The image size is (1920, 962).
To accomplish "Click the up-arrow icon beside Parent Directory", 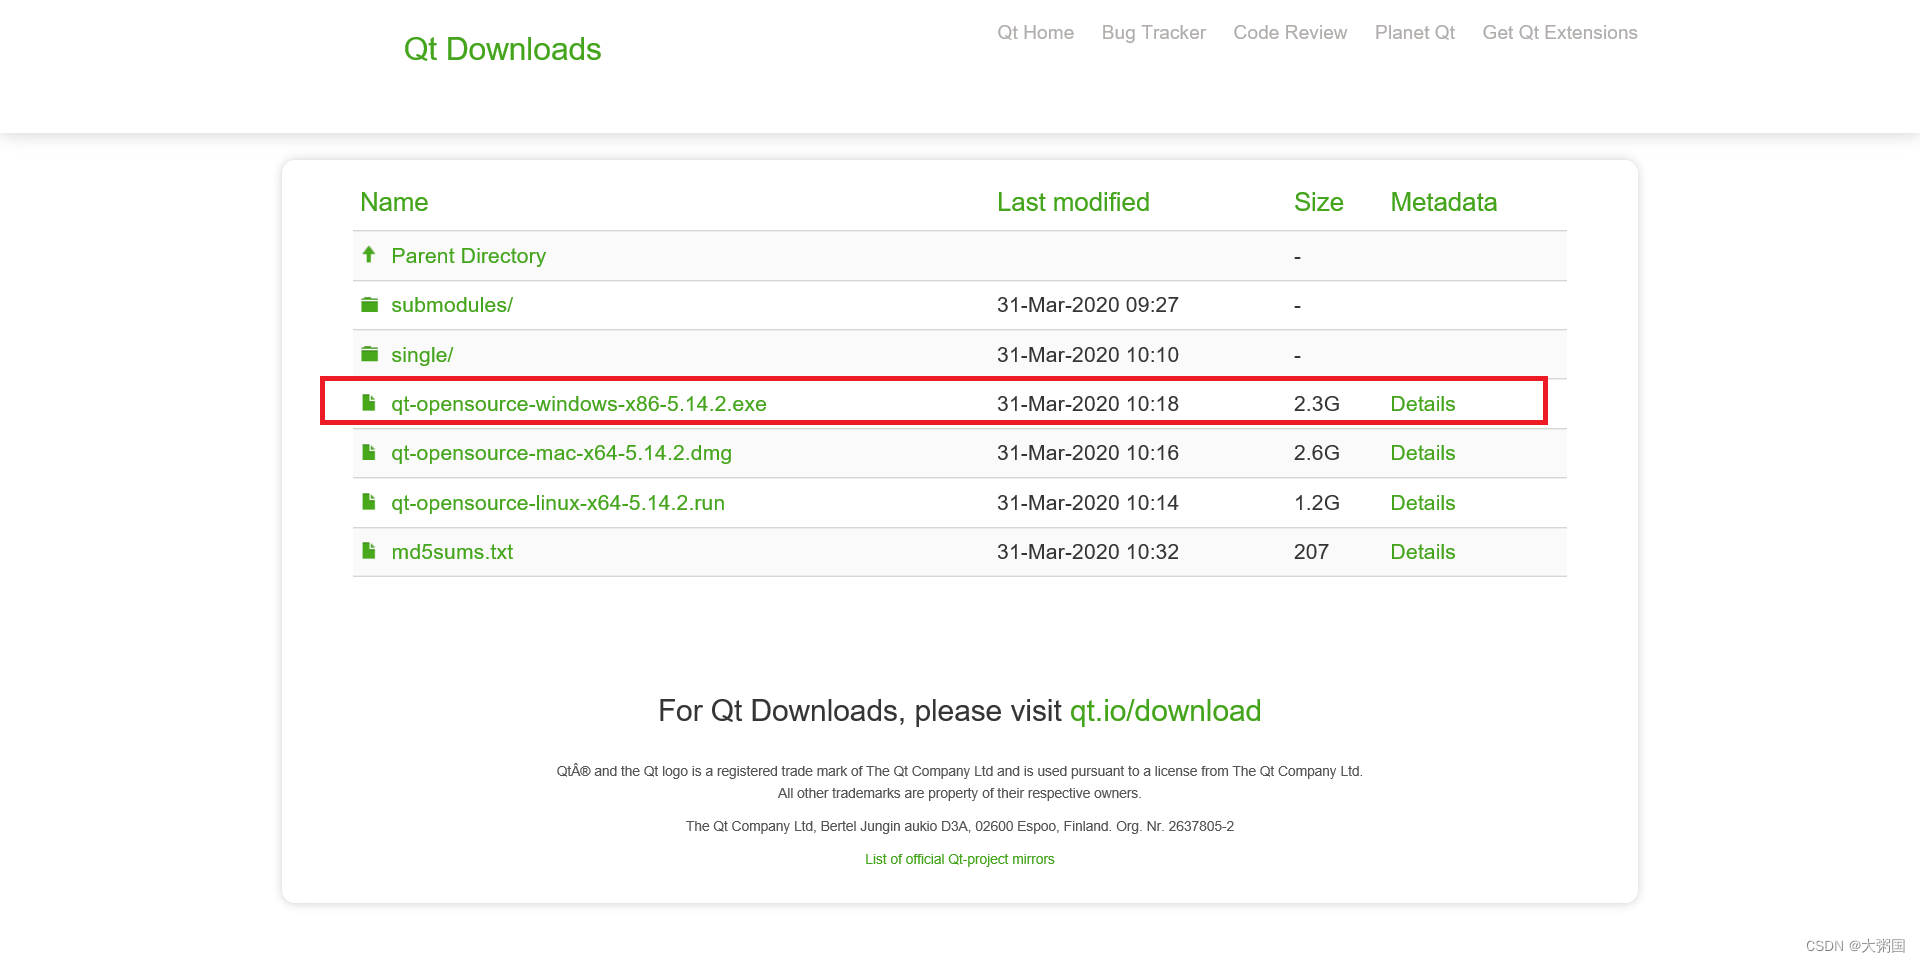I will [x=369, y=254].
